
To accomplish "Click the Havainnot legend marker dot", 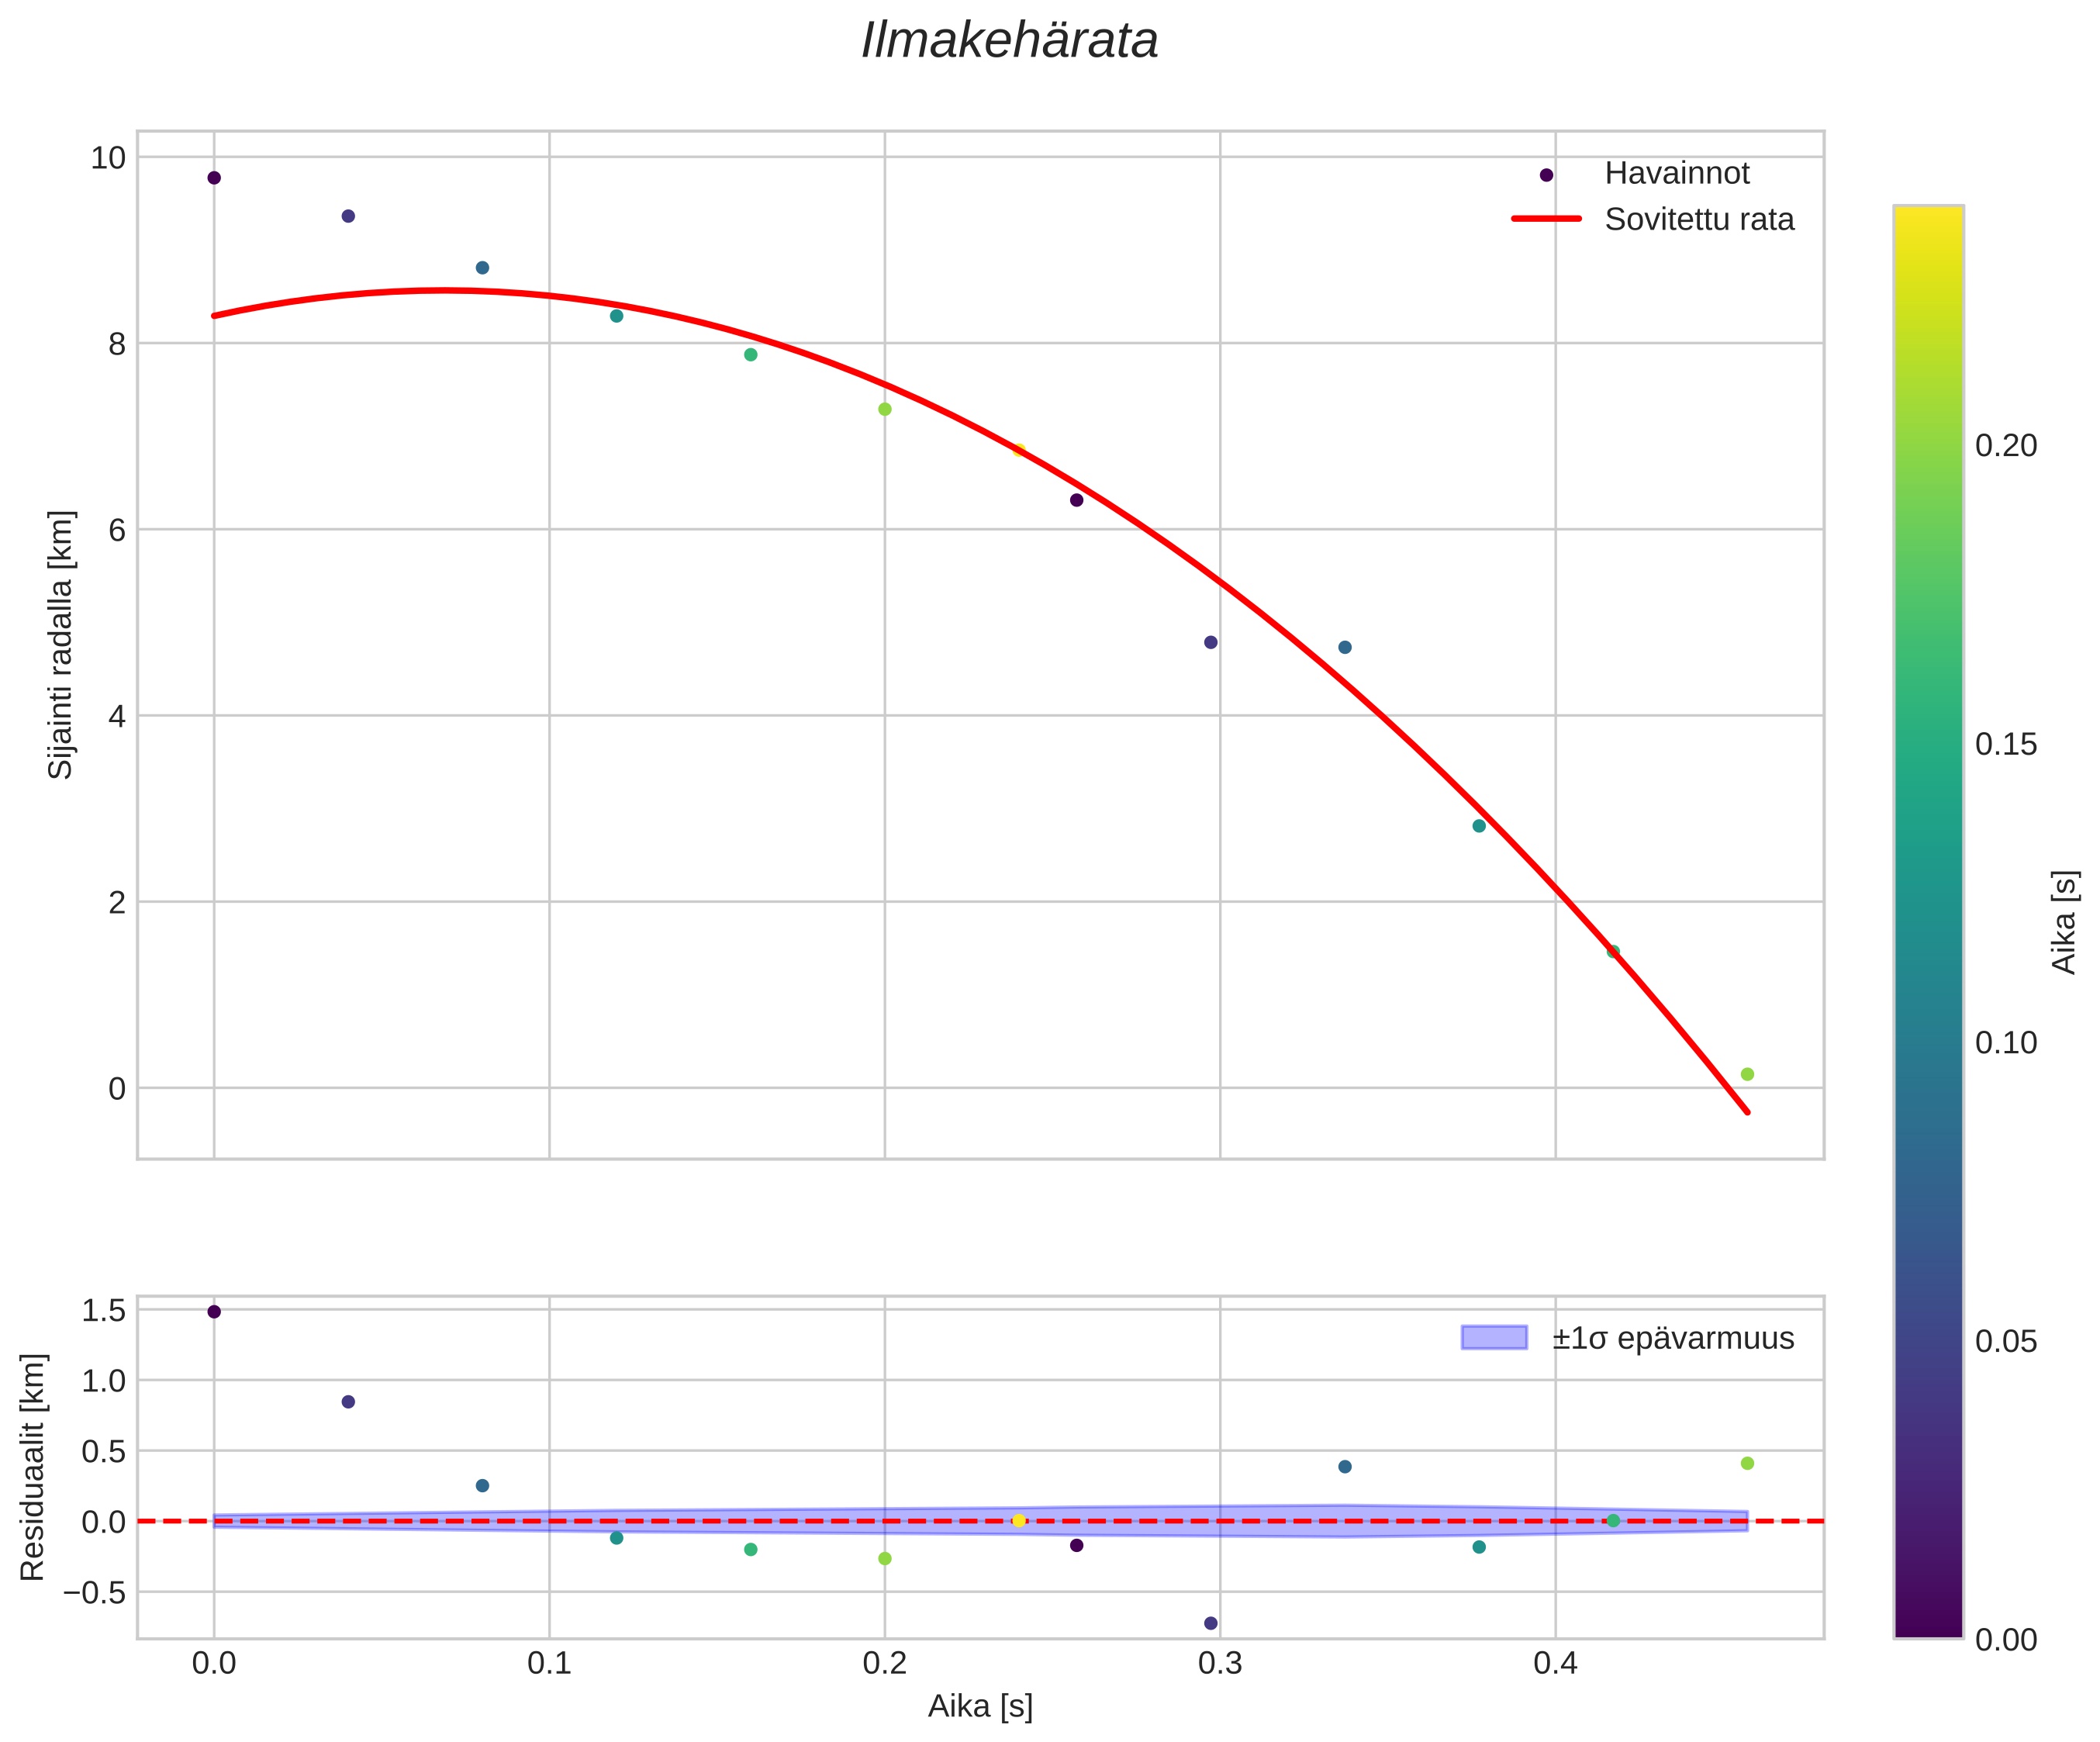I will [1546, 175].
